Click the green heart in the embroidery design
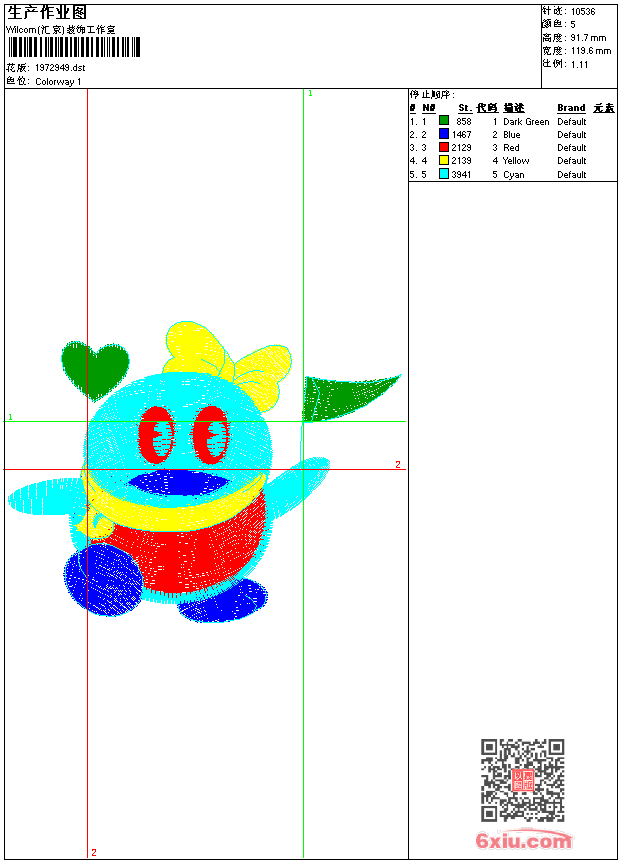Image resolution: width=620 pixels, height=860 pixels. click(95, 371)
